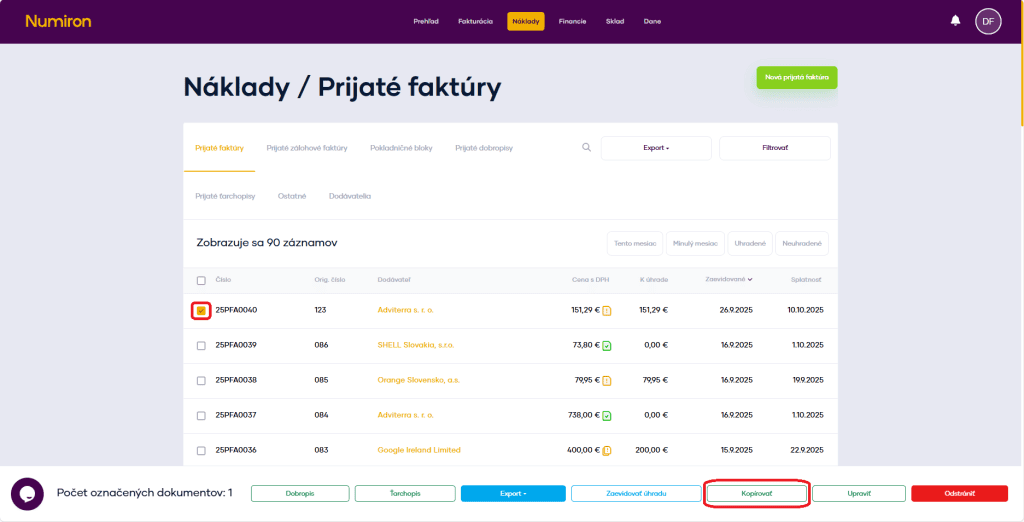The width and height of the screenshot is (1024, 522).
Task: Open Financie in the top navigation
Action: tap(572, 21)
